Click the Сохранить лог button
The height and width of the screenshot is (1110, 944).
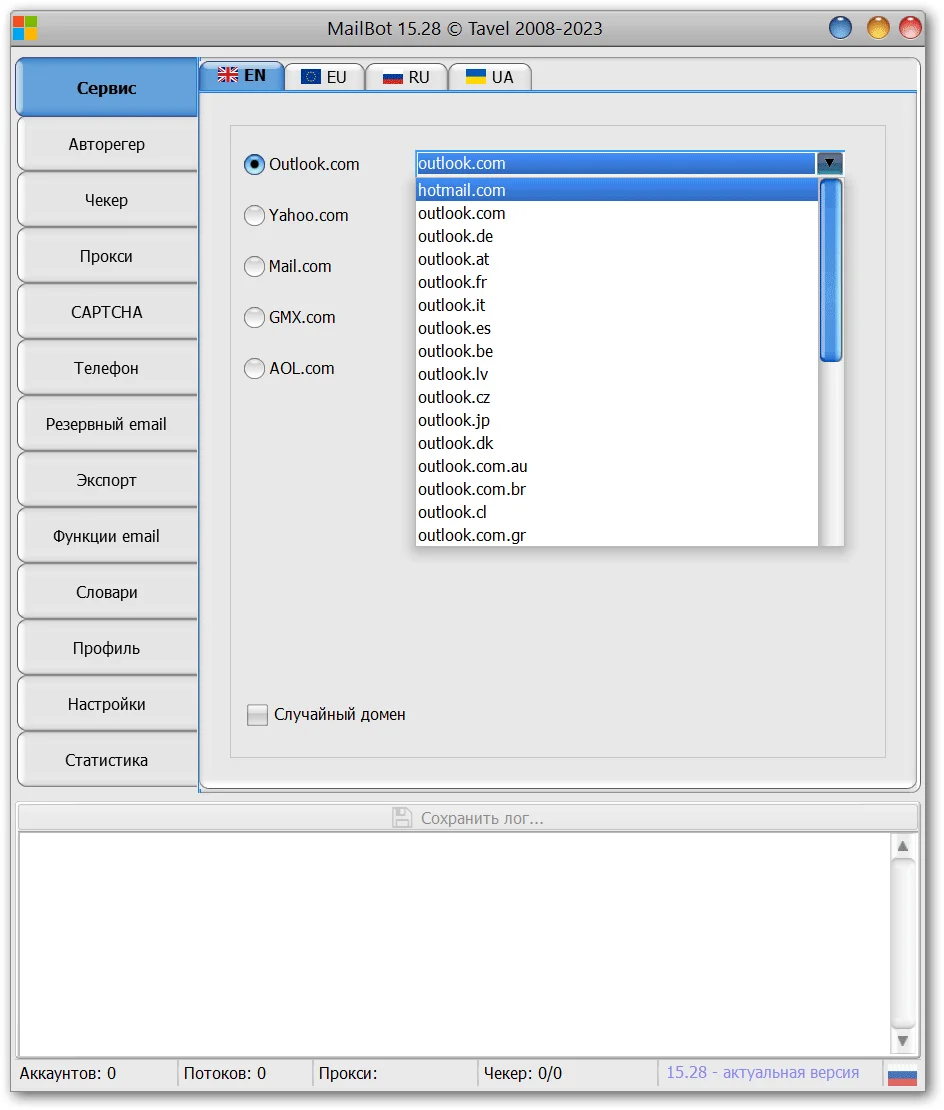coord(468,818)
